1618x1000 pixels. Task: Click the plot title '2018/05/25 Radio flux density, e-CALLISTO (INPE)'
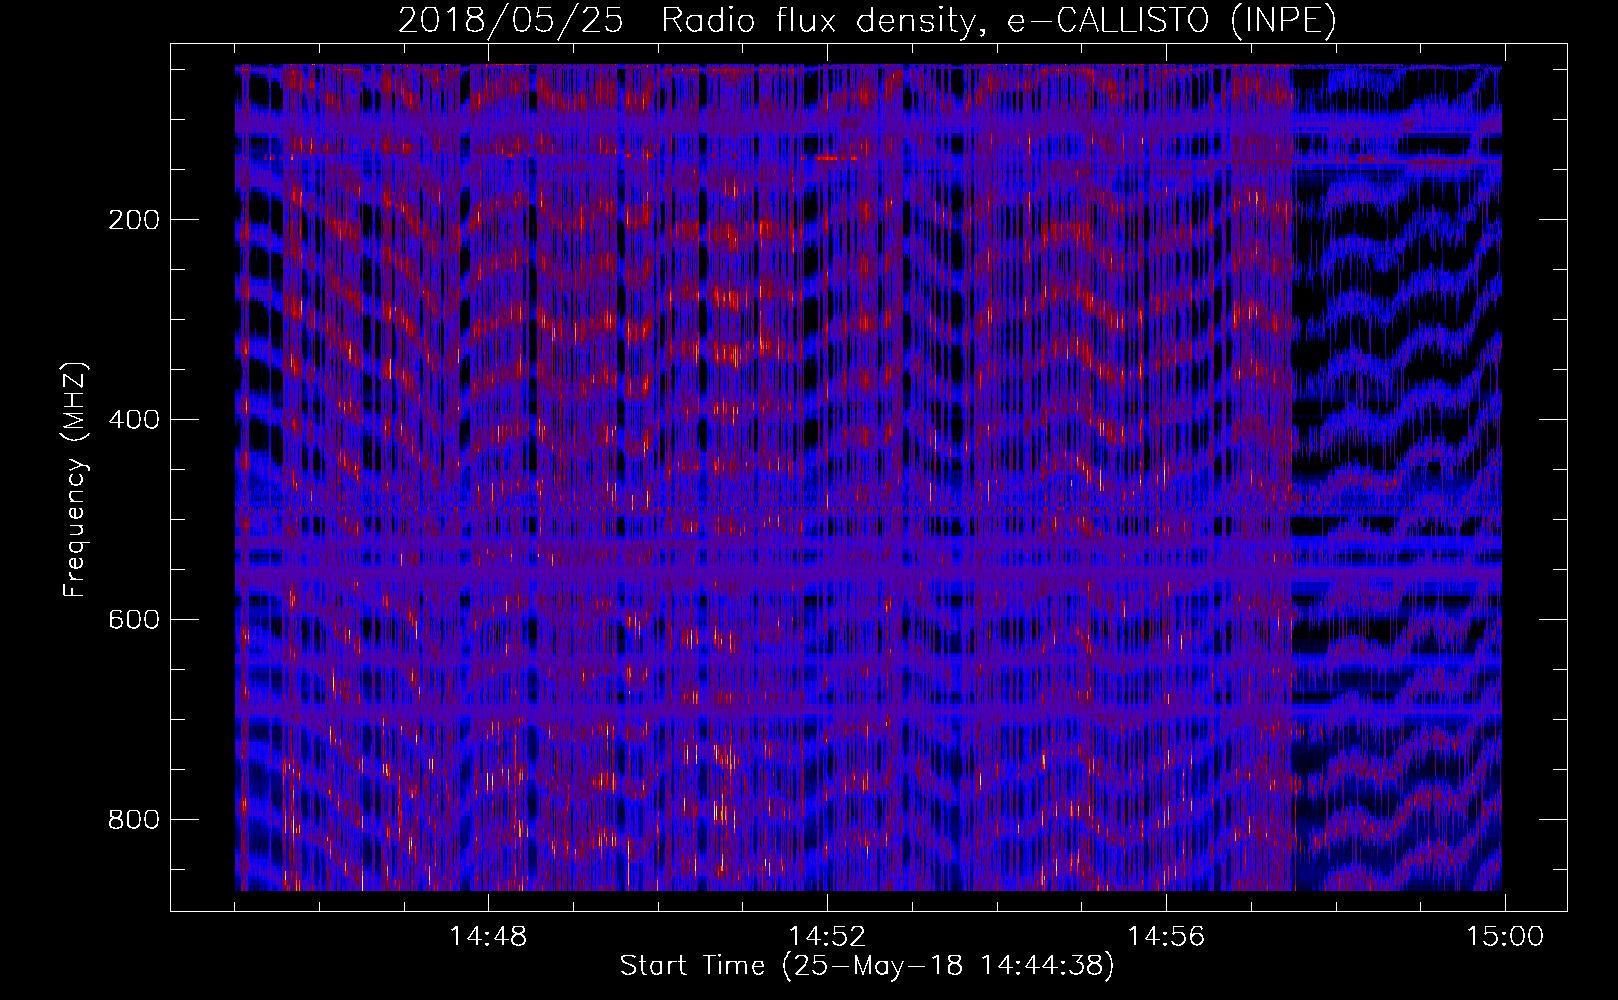pos(867,21)
